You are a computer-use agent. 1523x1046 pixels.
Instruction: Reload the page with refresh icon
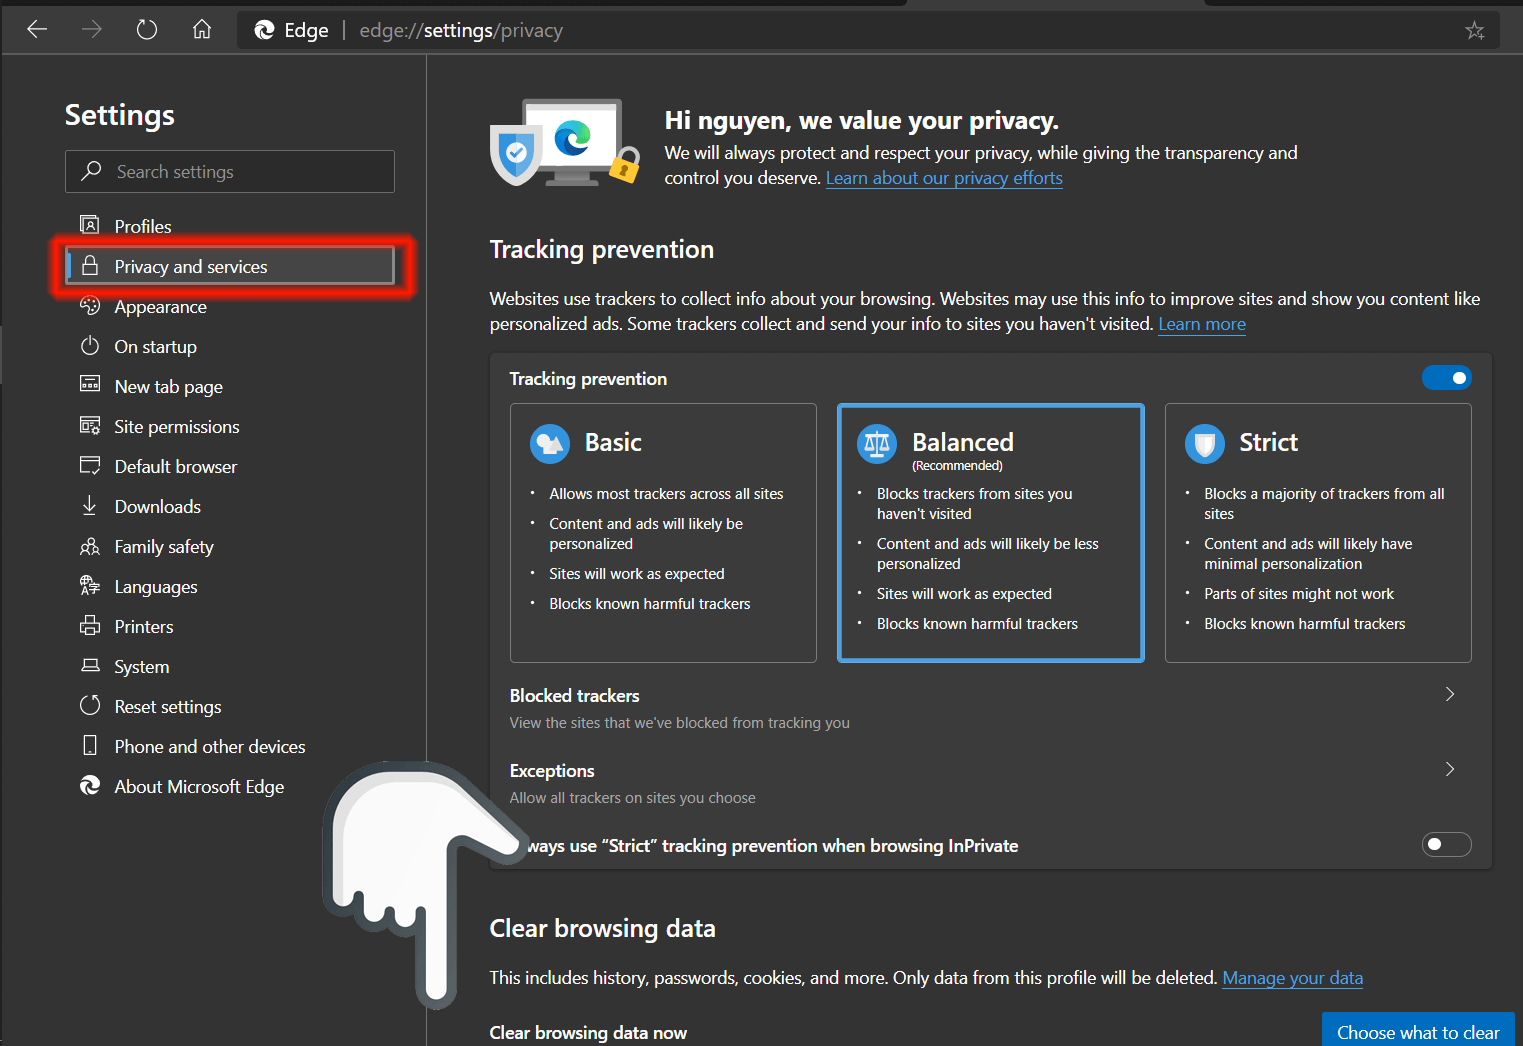(147, 30)
